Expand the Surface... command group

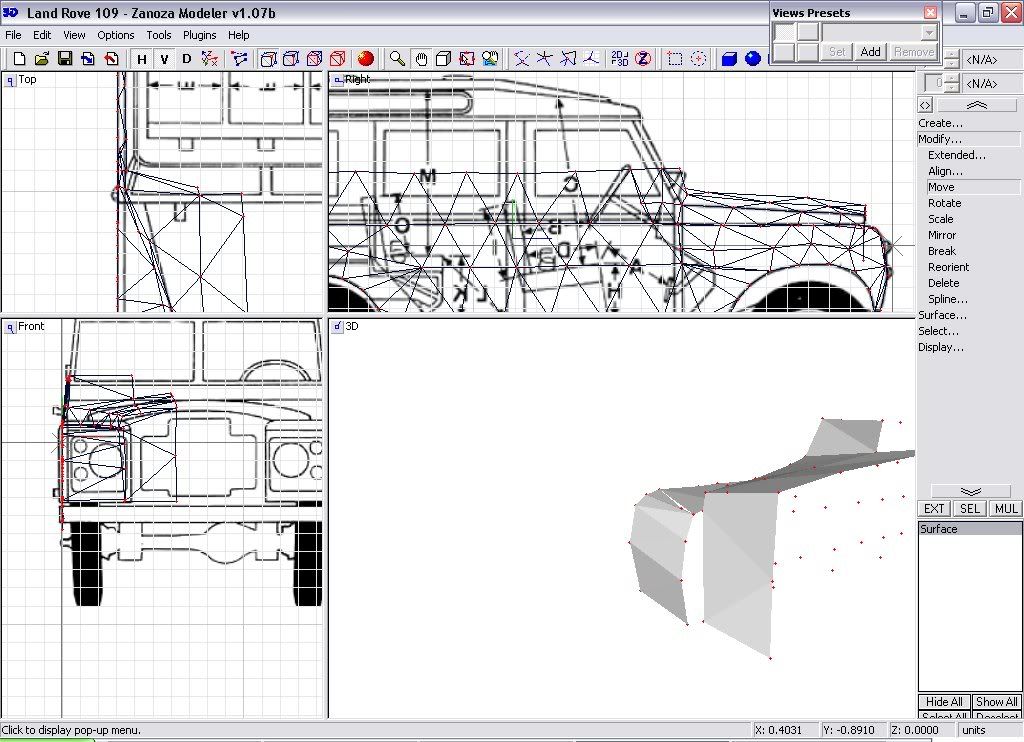[942, 315]
